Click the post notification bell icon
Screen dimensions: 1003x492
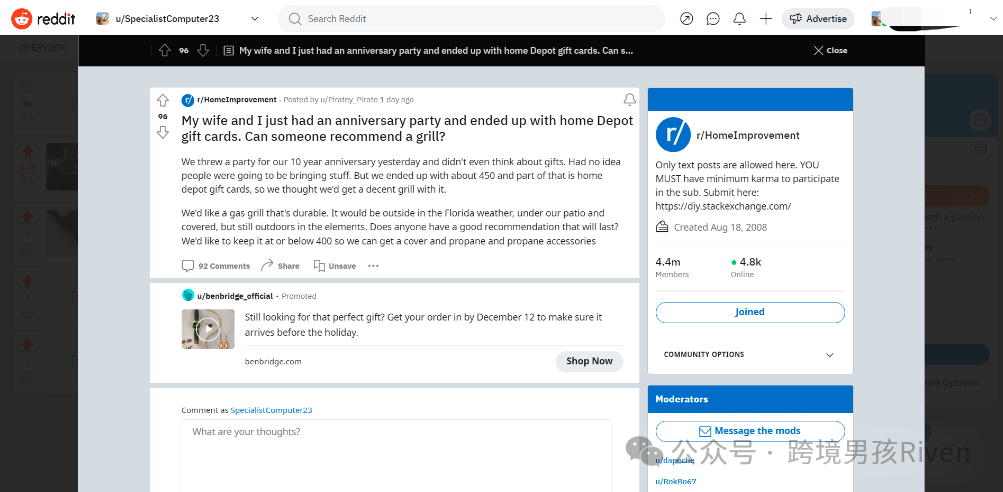coord(629,100)
